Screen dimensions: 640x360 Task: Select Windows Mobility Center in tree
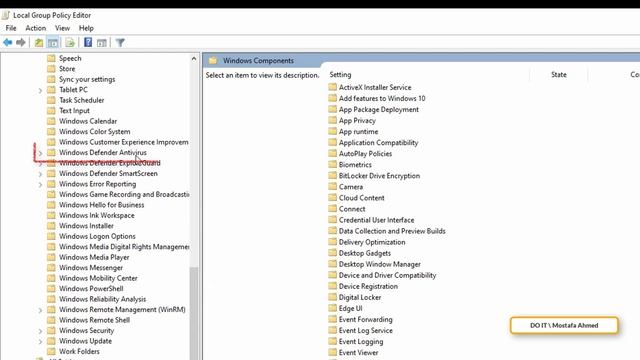(x=98, y=278)
